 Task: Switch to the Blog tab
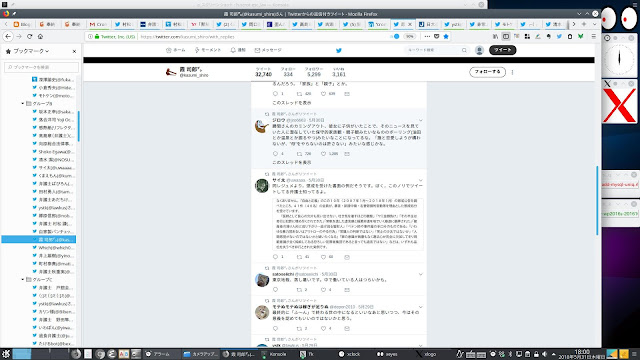[x=22, y=24]
